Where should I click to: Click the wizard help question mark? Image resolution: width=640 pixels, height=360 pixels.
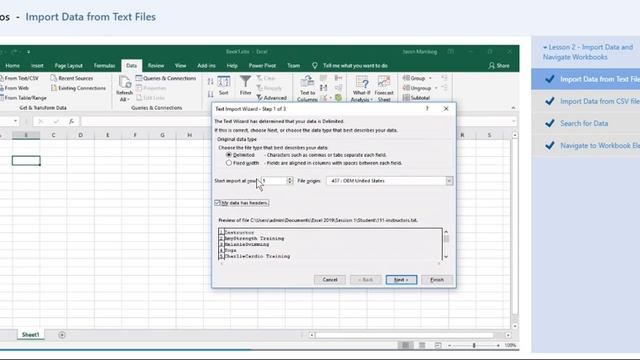click(x=427, y=109)
